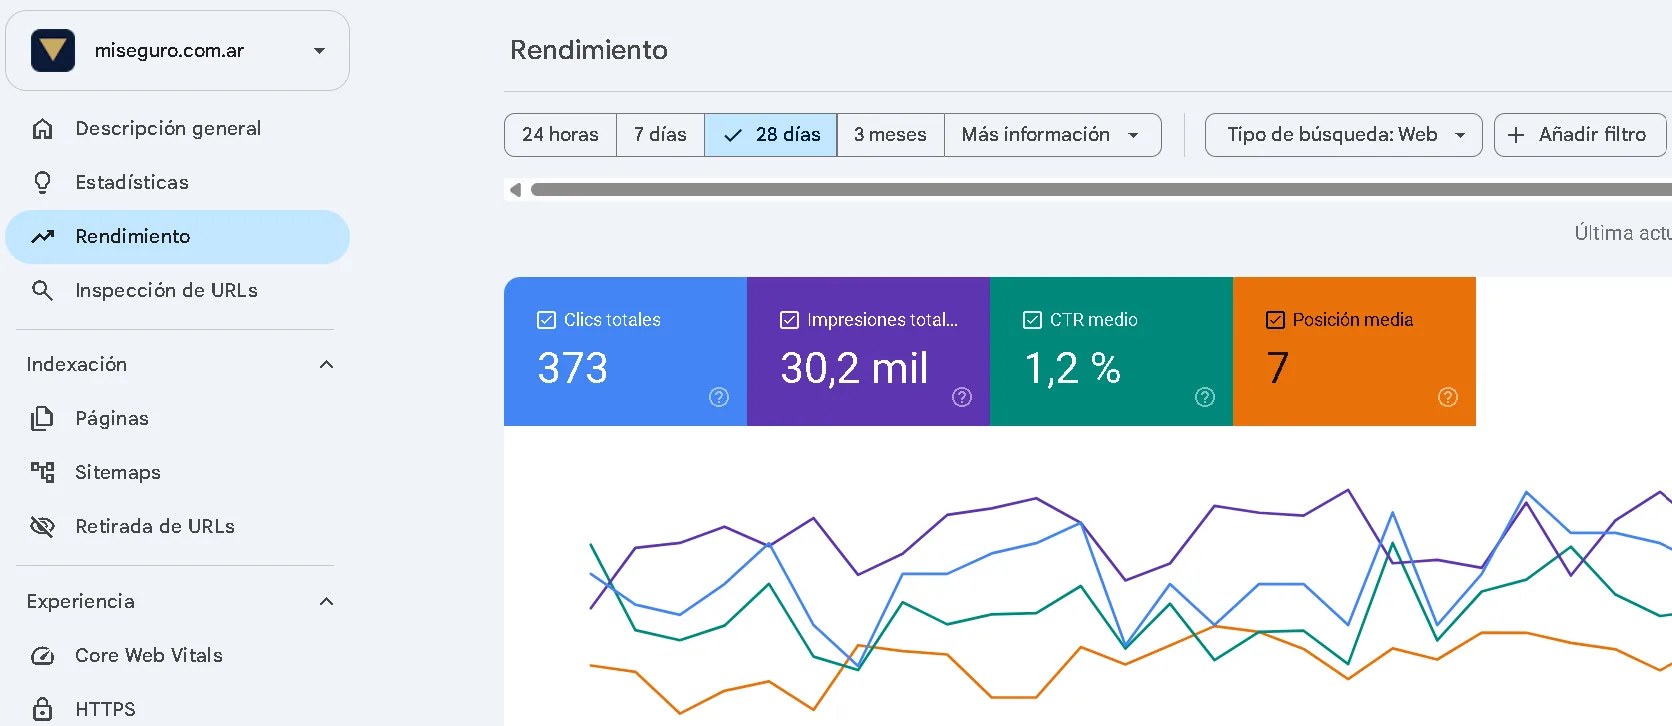Click help icon on Clics totales card
The height and width of the screenshot is (726, 1672).
coord(719,397)
